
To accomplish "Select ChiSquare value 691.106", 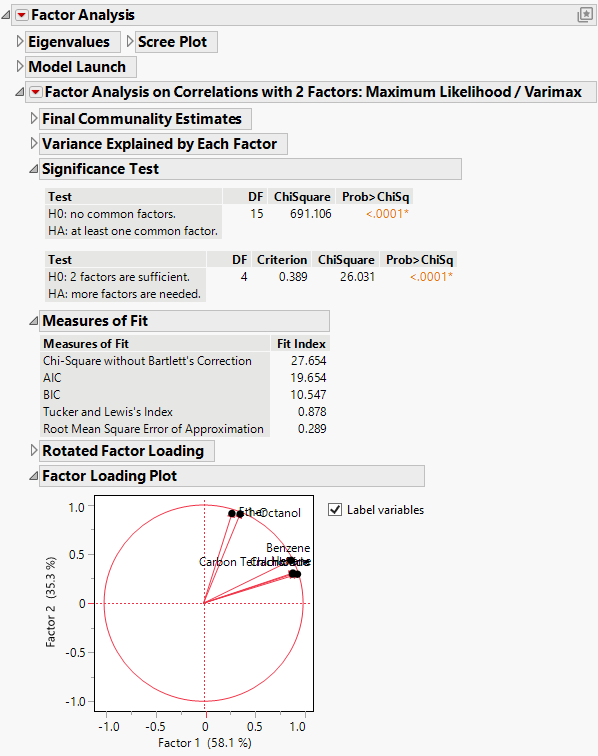I will tap(311, 214).
